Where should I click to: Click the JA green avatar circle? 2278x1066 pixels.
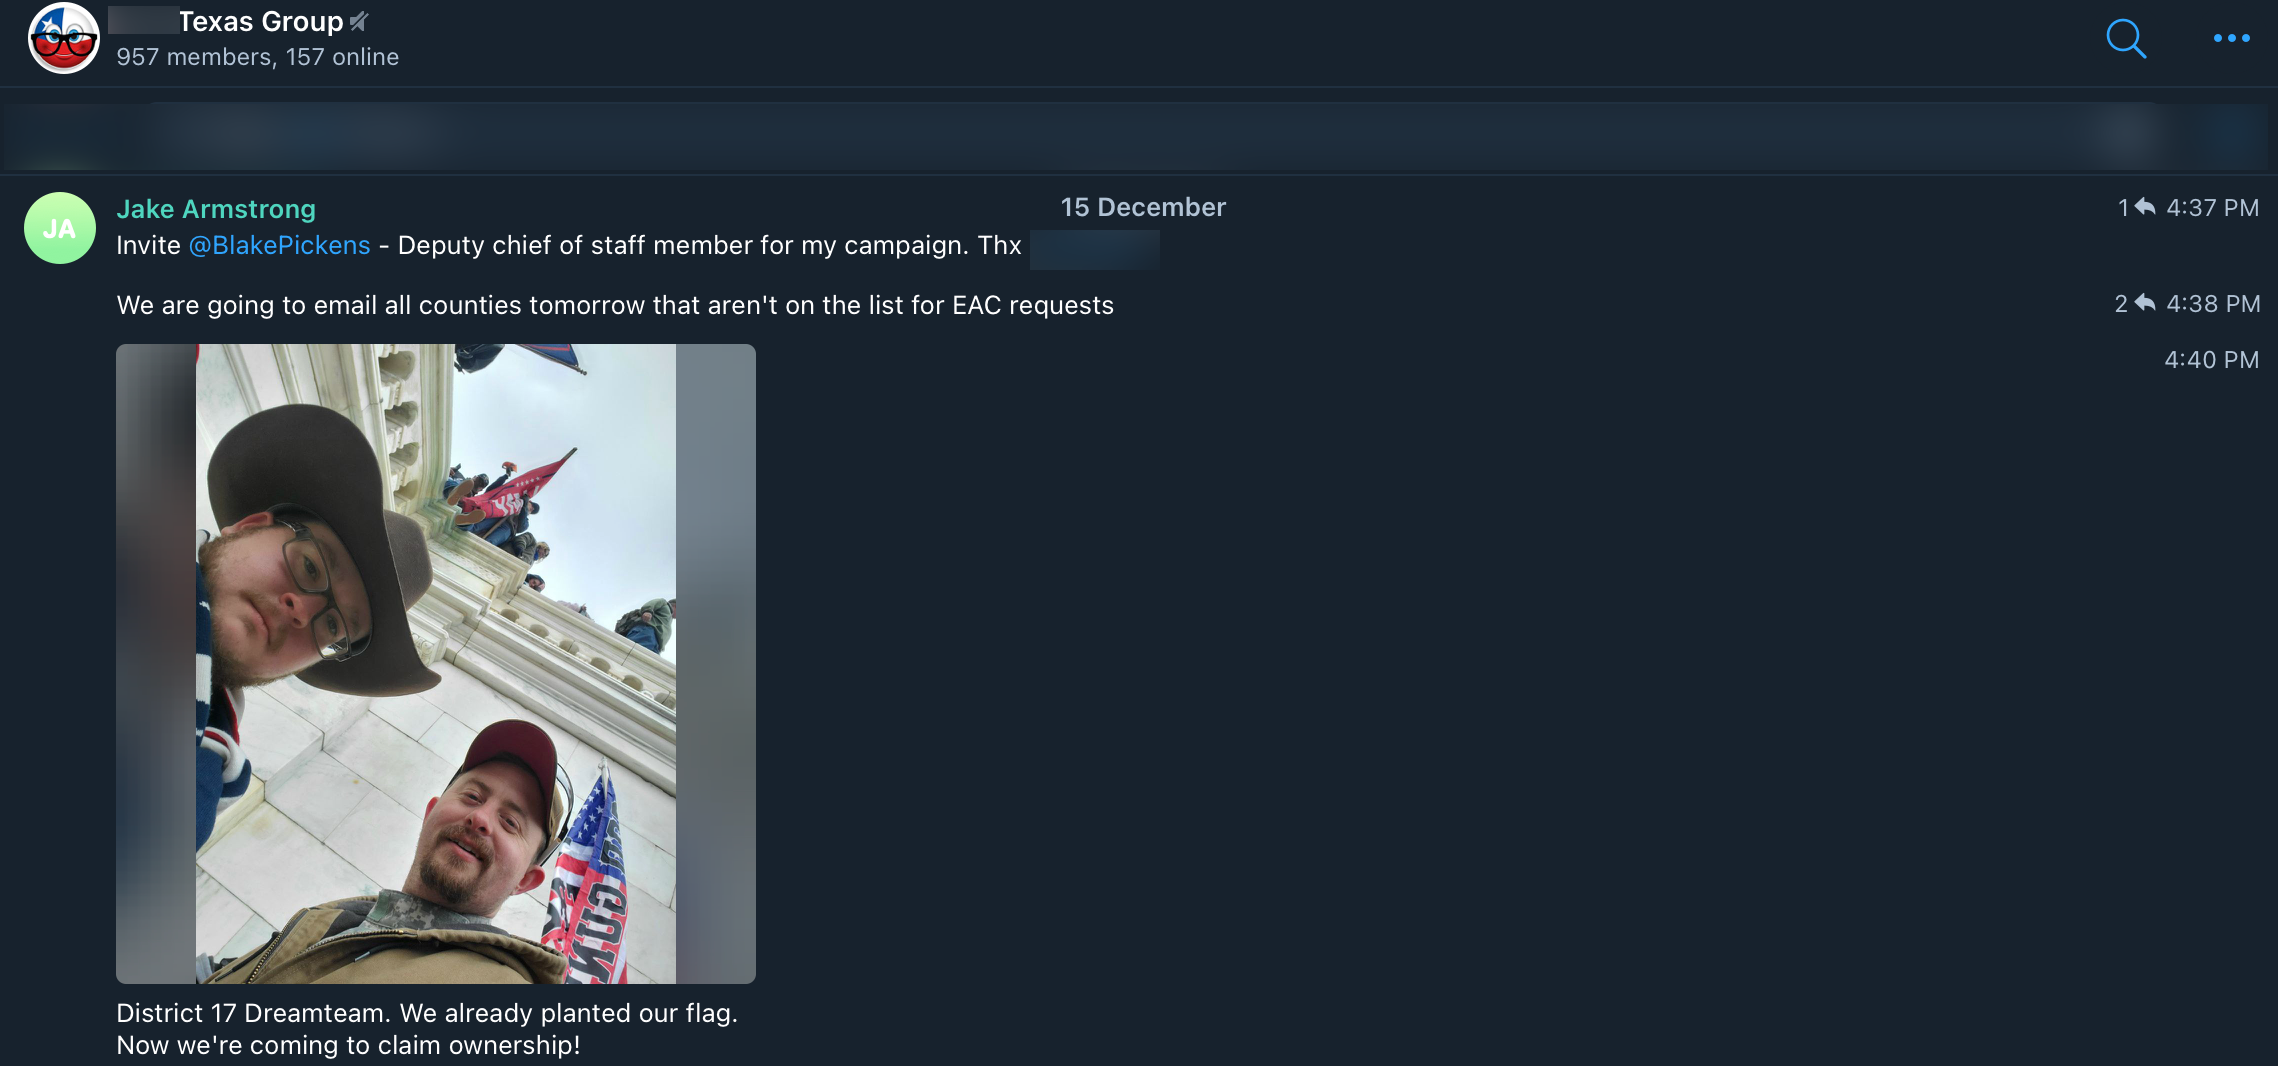tap(60, 228)
